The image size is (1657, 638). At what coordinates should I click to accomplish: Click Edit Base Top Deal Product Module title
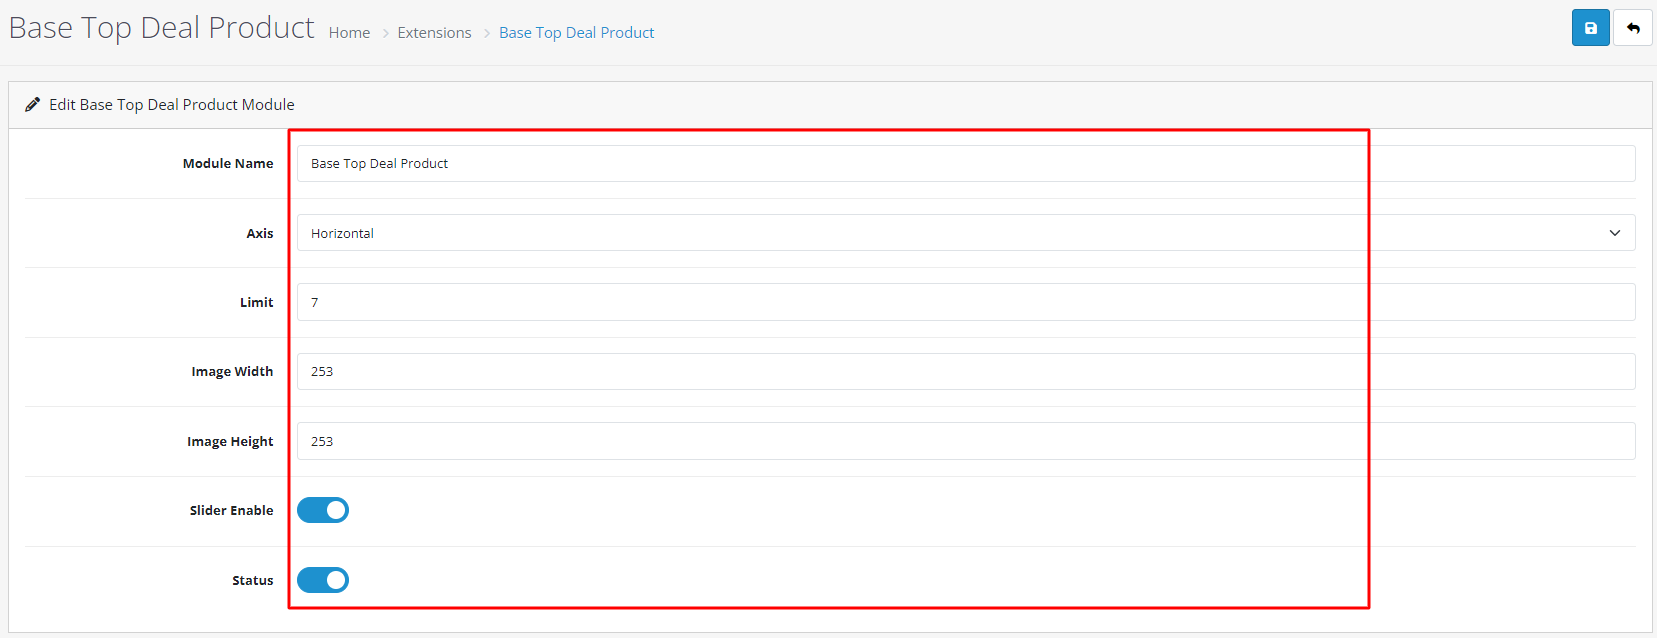point(172,104)
